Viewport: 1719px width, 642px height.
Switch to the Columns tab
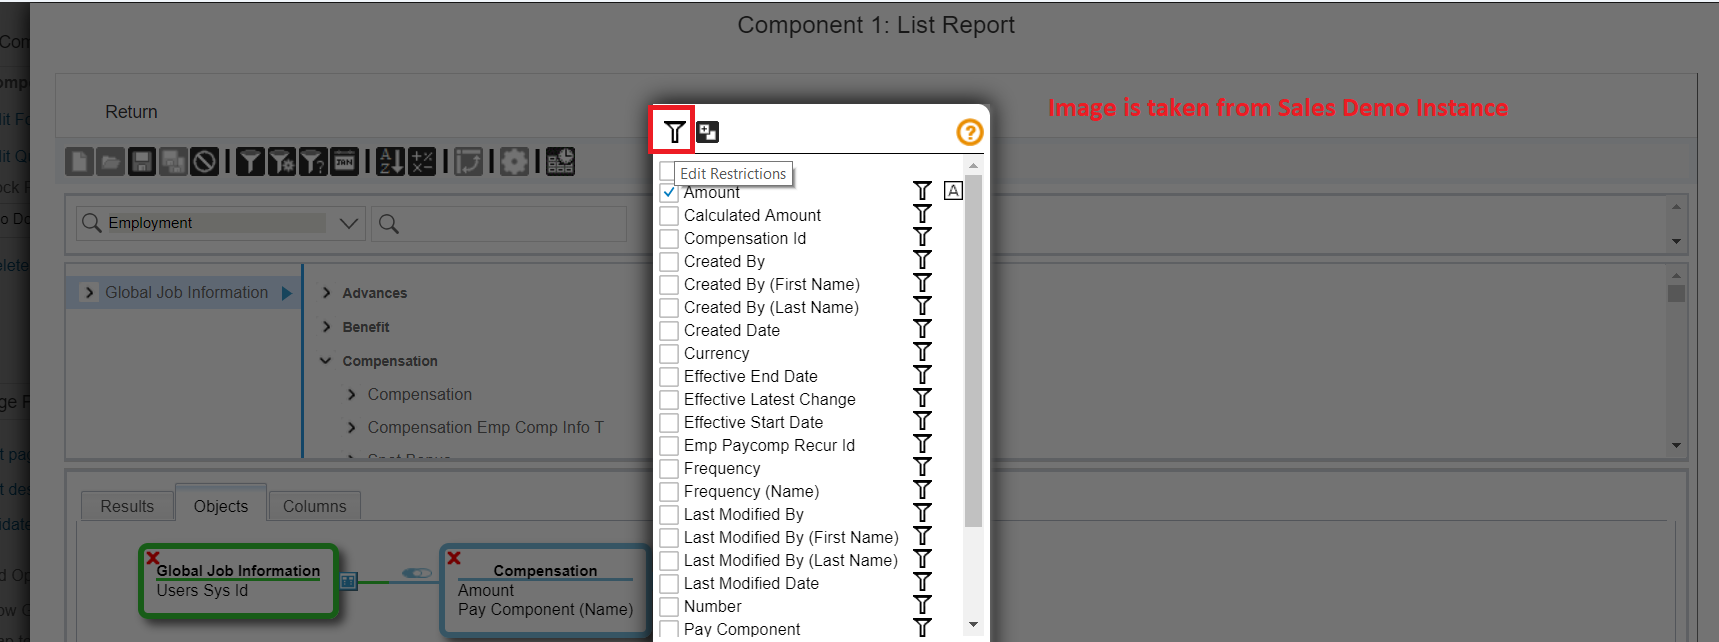coord(314,506)
